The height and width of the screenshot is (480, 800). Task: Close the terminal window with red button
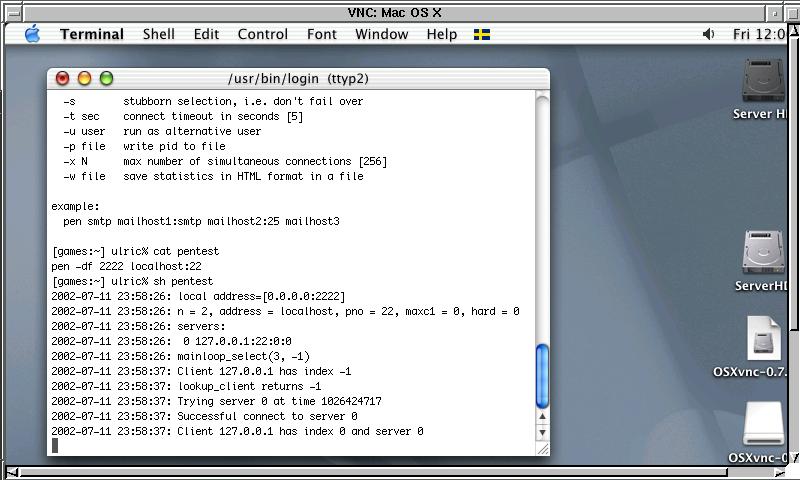pyautogui.click(x=62, y=79)
